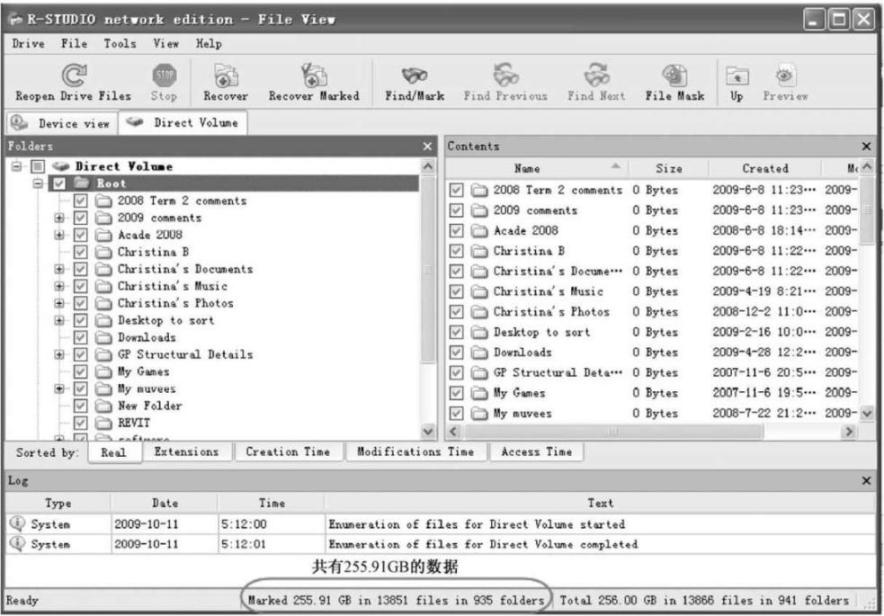This screenshot has width=884, height=616.
Task: Open Find/Mark binoculars tool
Action: coord(414,77)
